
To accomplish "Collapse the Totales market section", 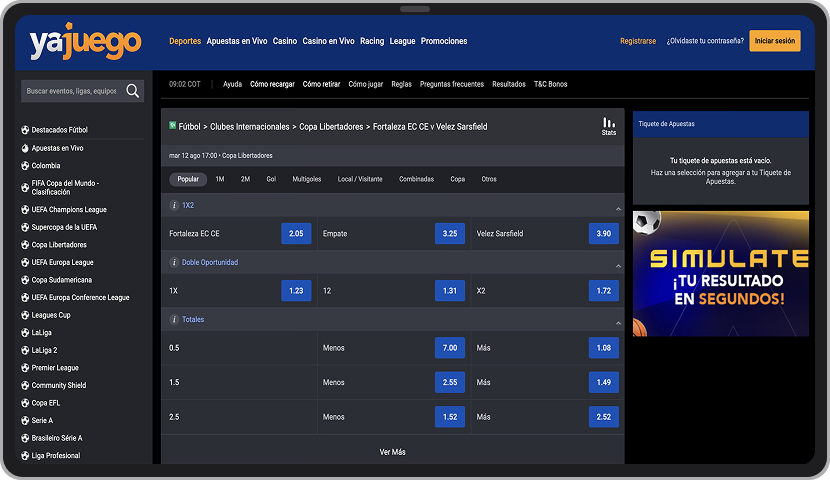I will tap(618, 323).
